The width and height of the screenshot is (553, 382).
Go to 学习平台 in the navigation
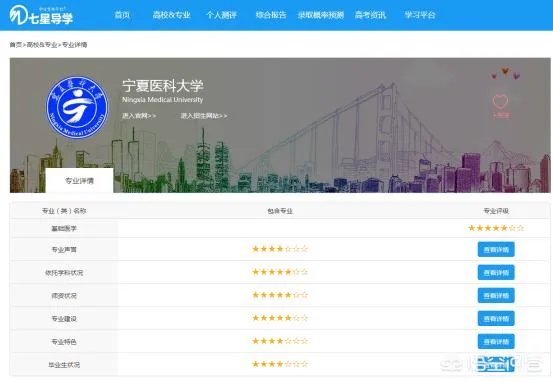click(x=420, y=15)
